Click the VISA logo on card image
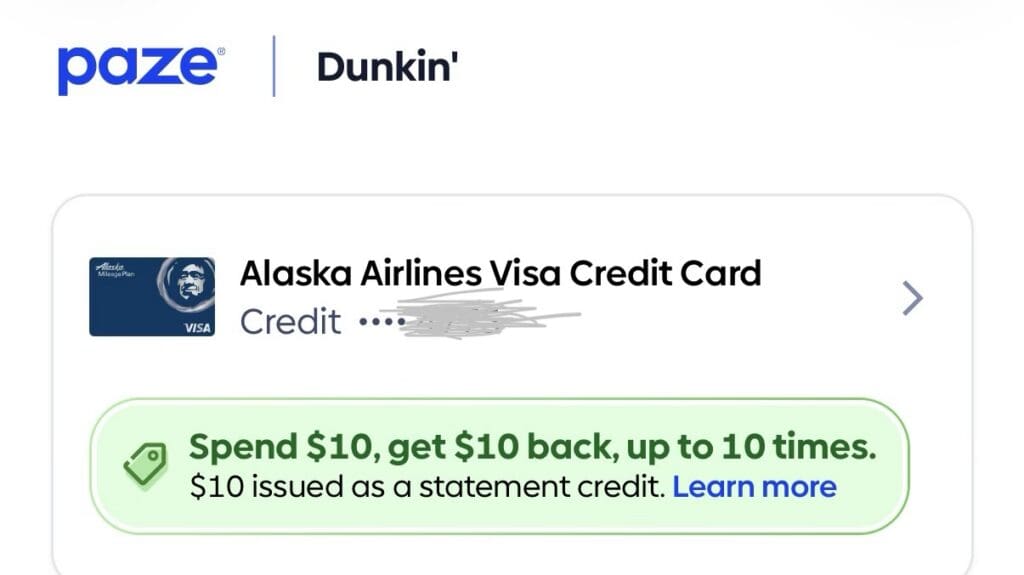Viewport: 1024px width, 575px height. (197, 328)
